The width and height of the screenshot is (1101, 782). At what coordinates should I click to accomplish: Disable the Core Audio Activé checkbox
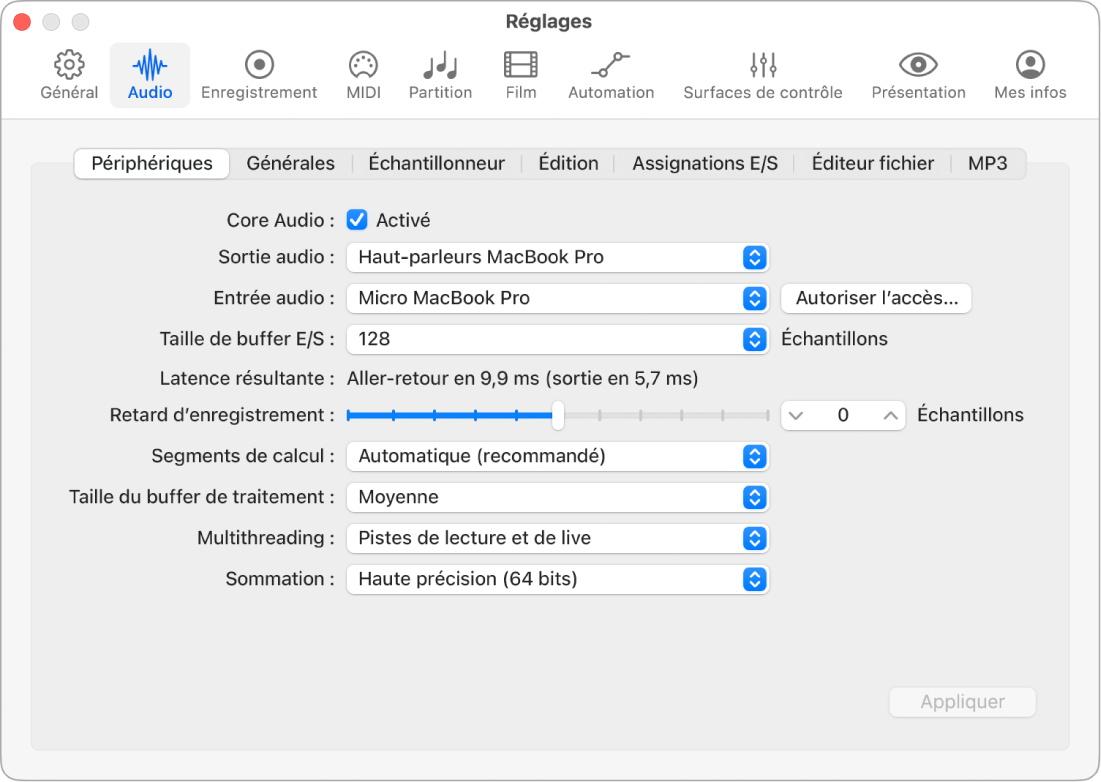(x=357, y=219)
